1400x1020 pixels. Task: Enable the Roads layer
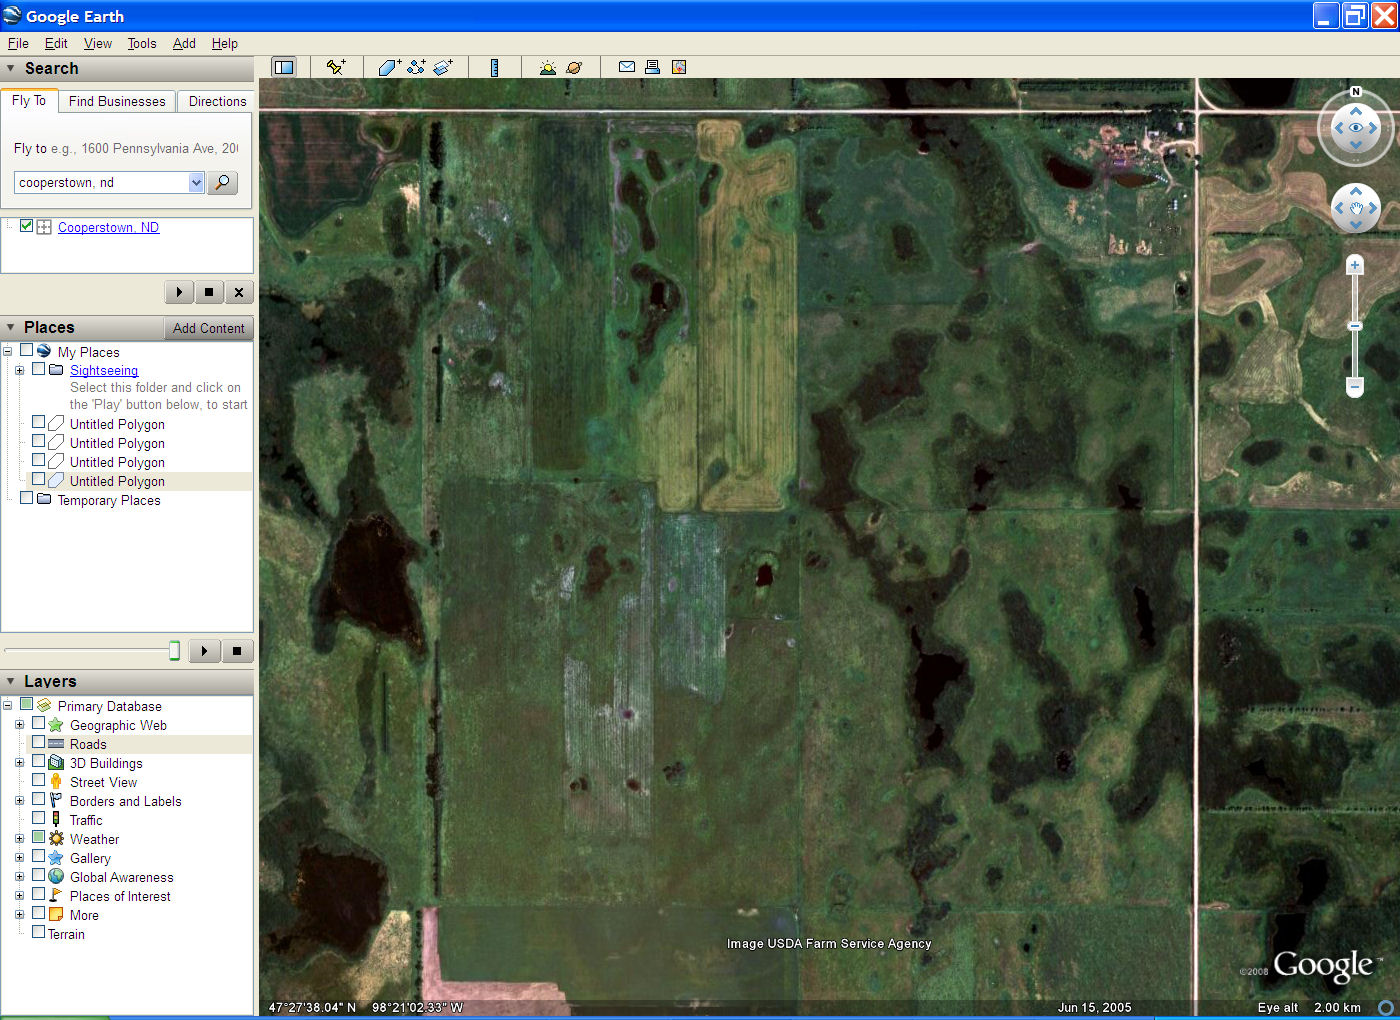point(39,743)
